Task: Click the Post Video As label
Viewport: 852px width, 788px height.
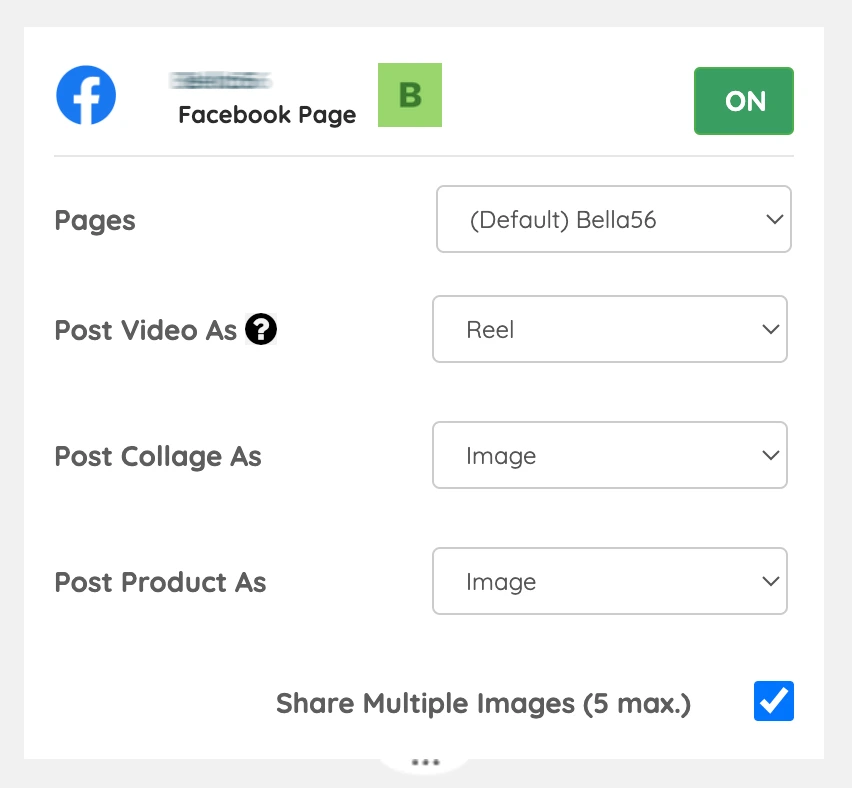Action: coord(145,330)
